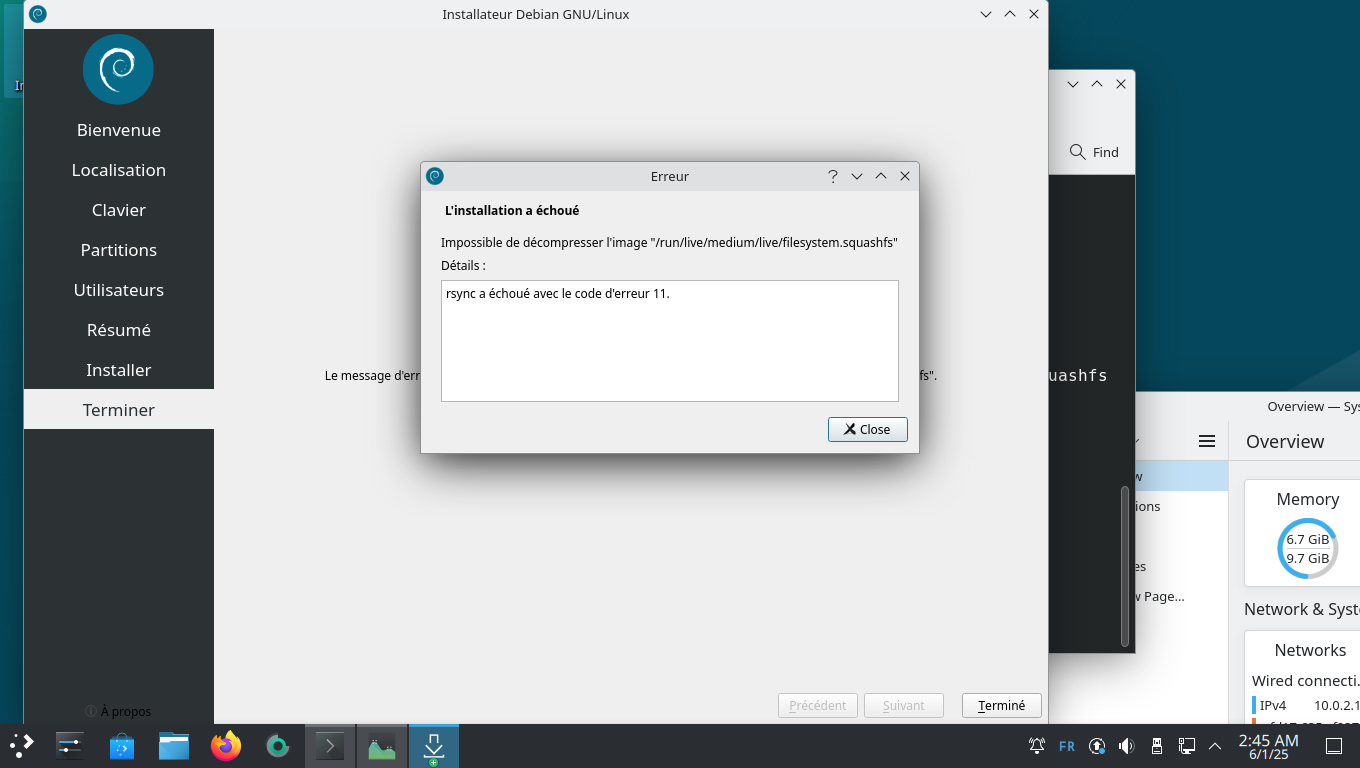Click the "Impossible de décompresser l'image" message
The image size is (1360, 768).
point(669,243)
